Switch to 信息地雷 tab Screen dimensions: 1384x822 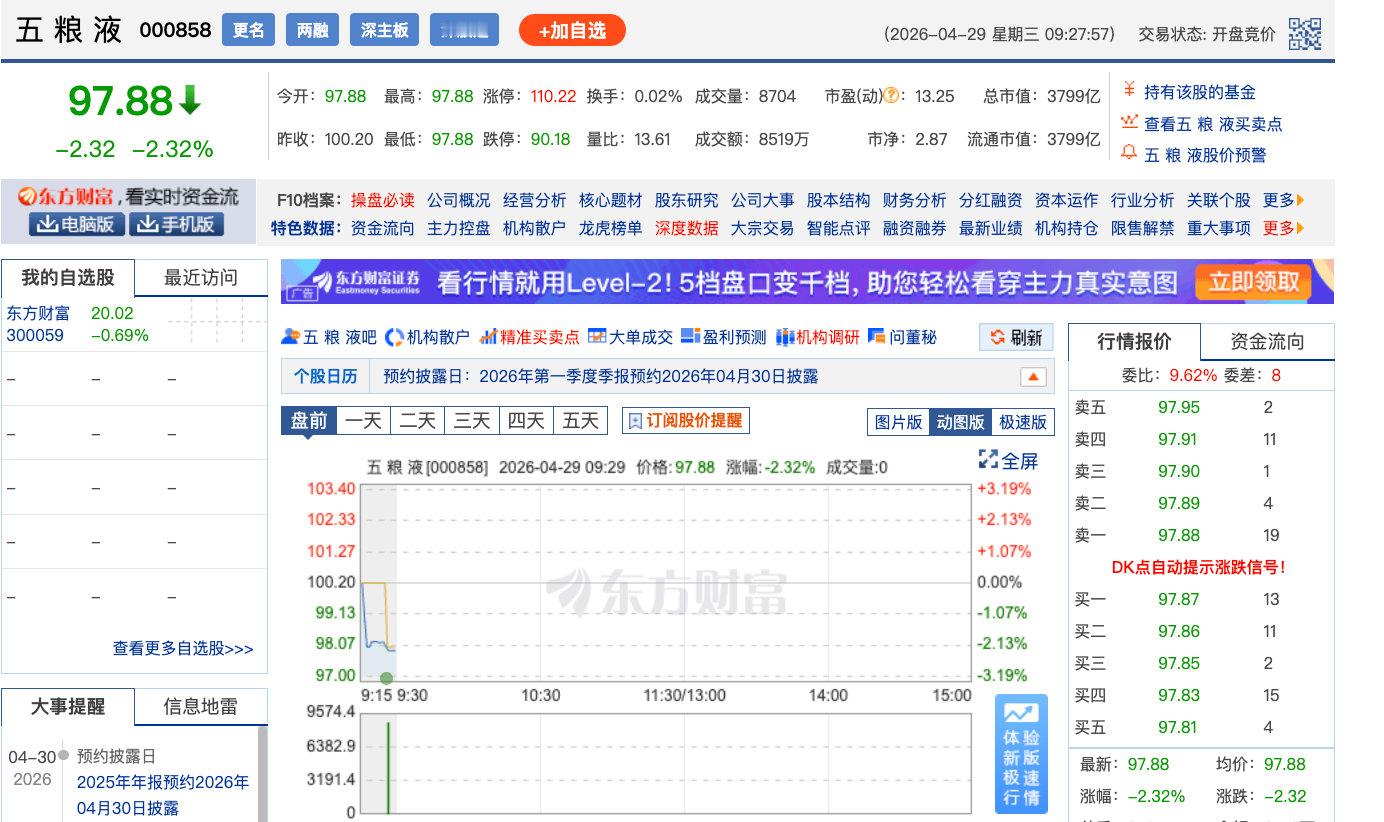[x=201, y=707]
